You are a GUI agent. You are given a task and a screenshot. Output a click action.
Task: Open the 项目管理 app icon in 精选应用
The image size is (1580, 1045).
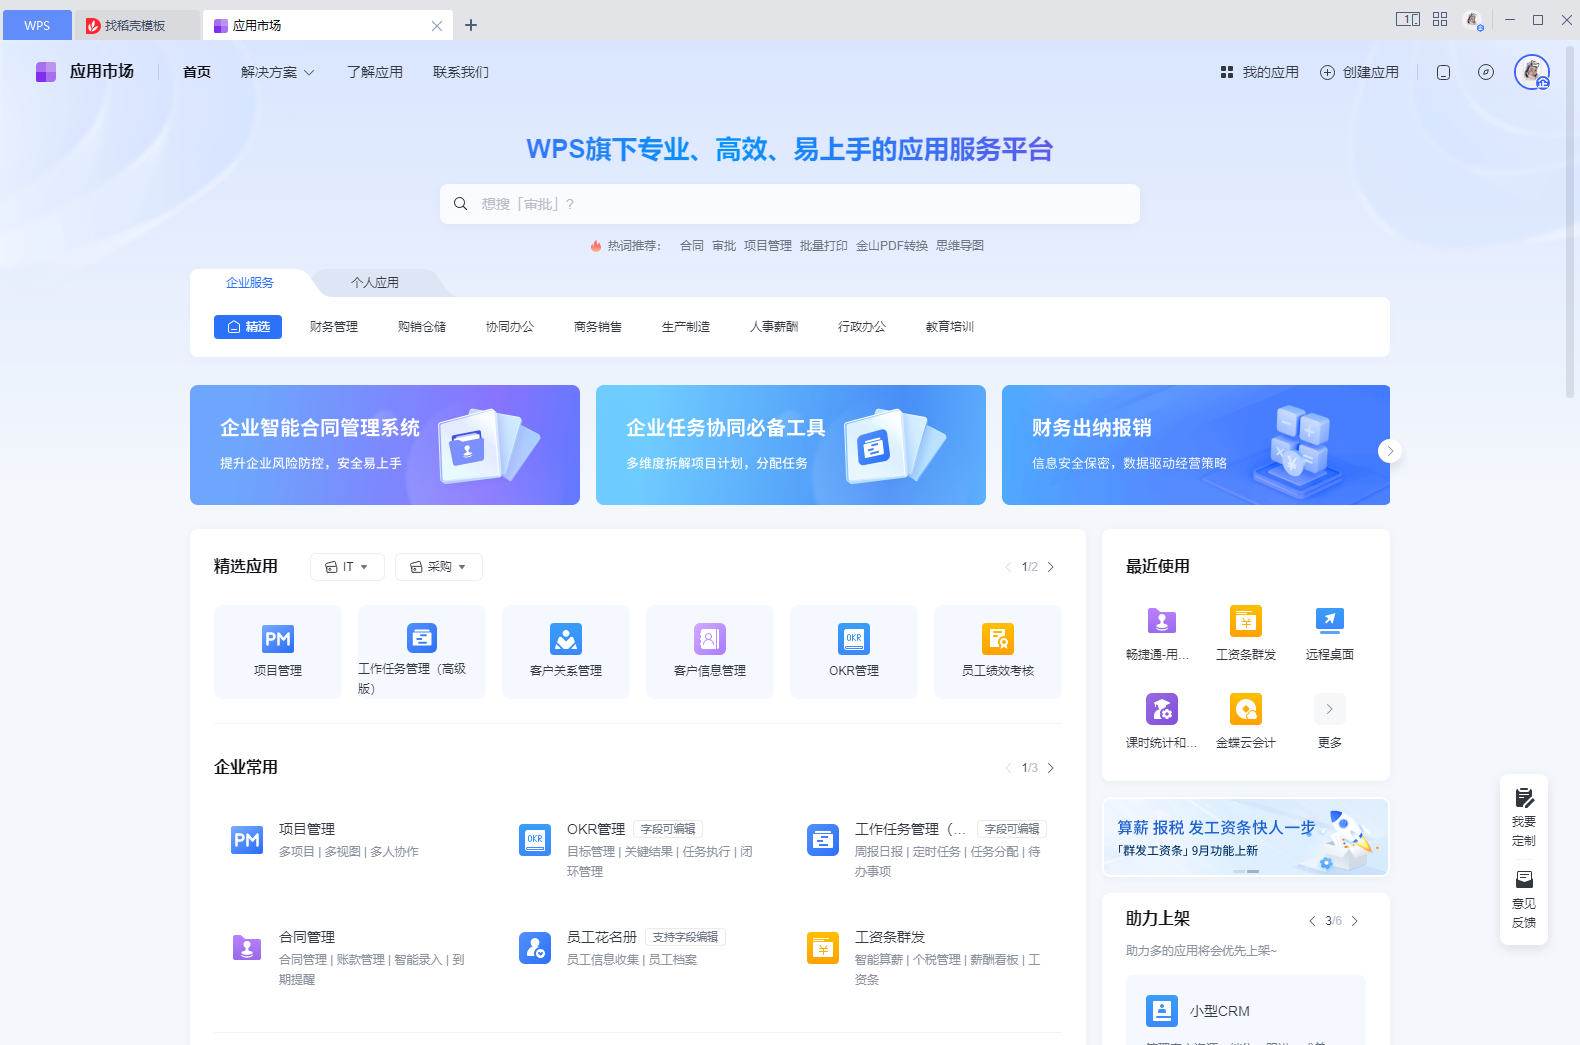click(x=278, y=639)
